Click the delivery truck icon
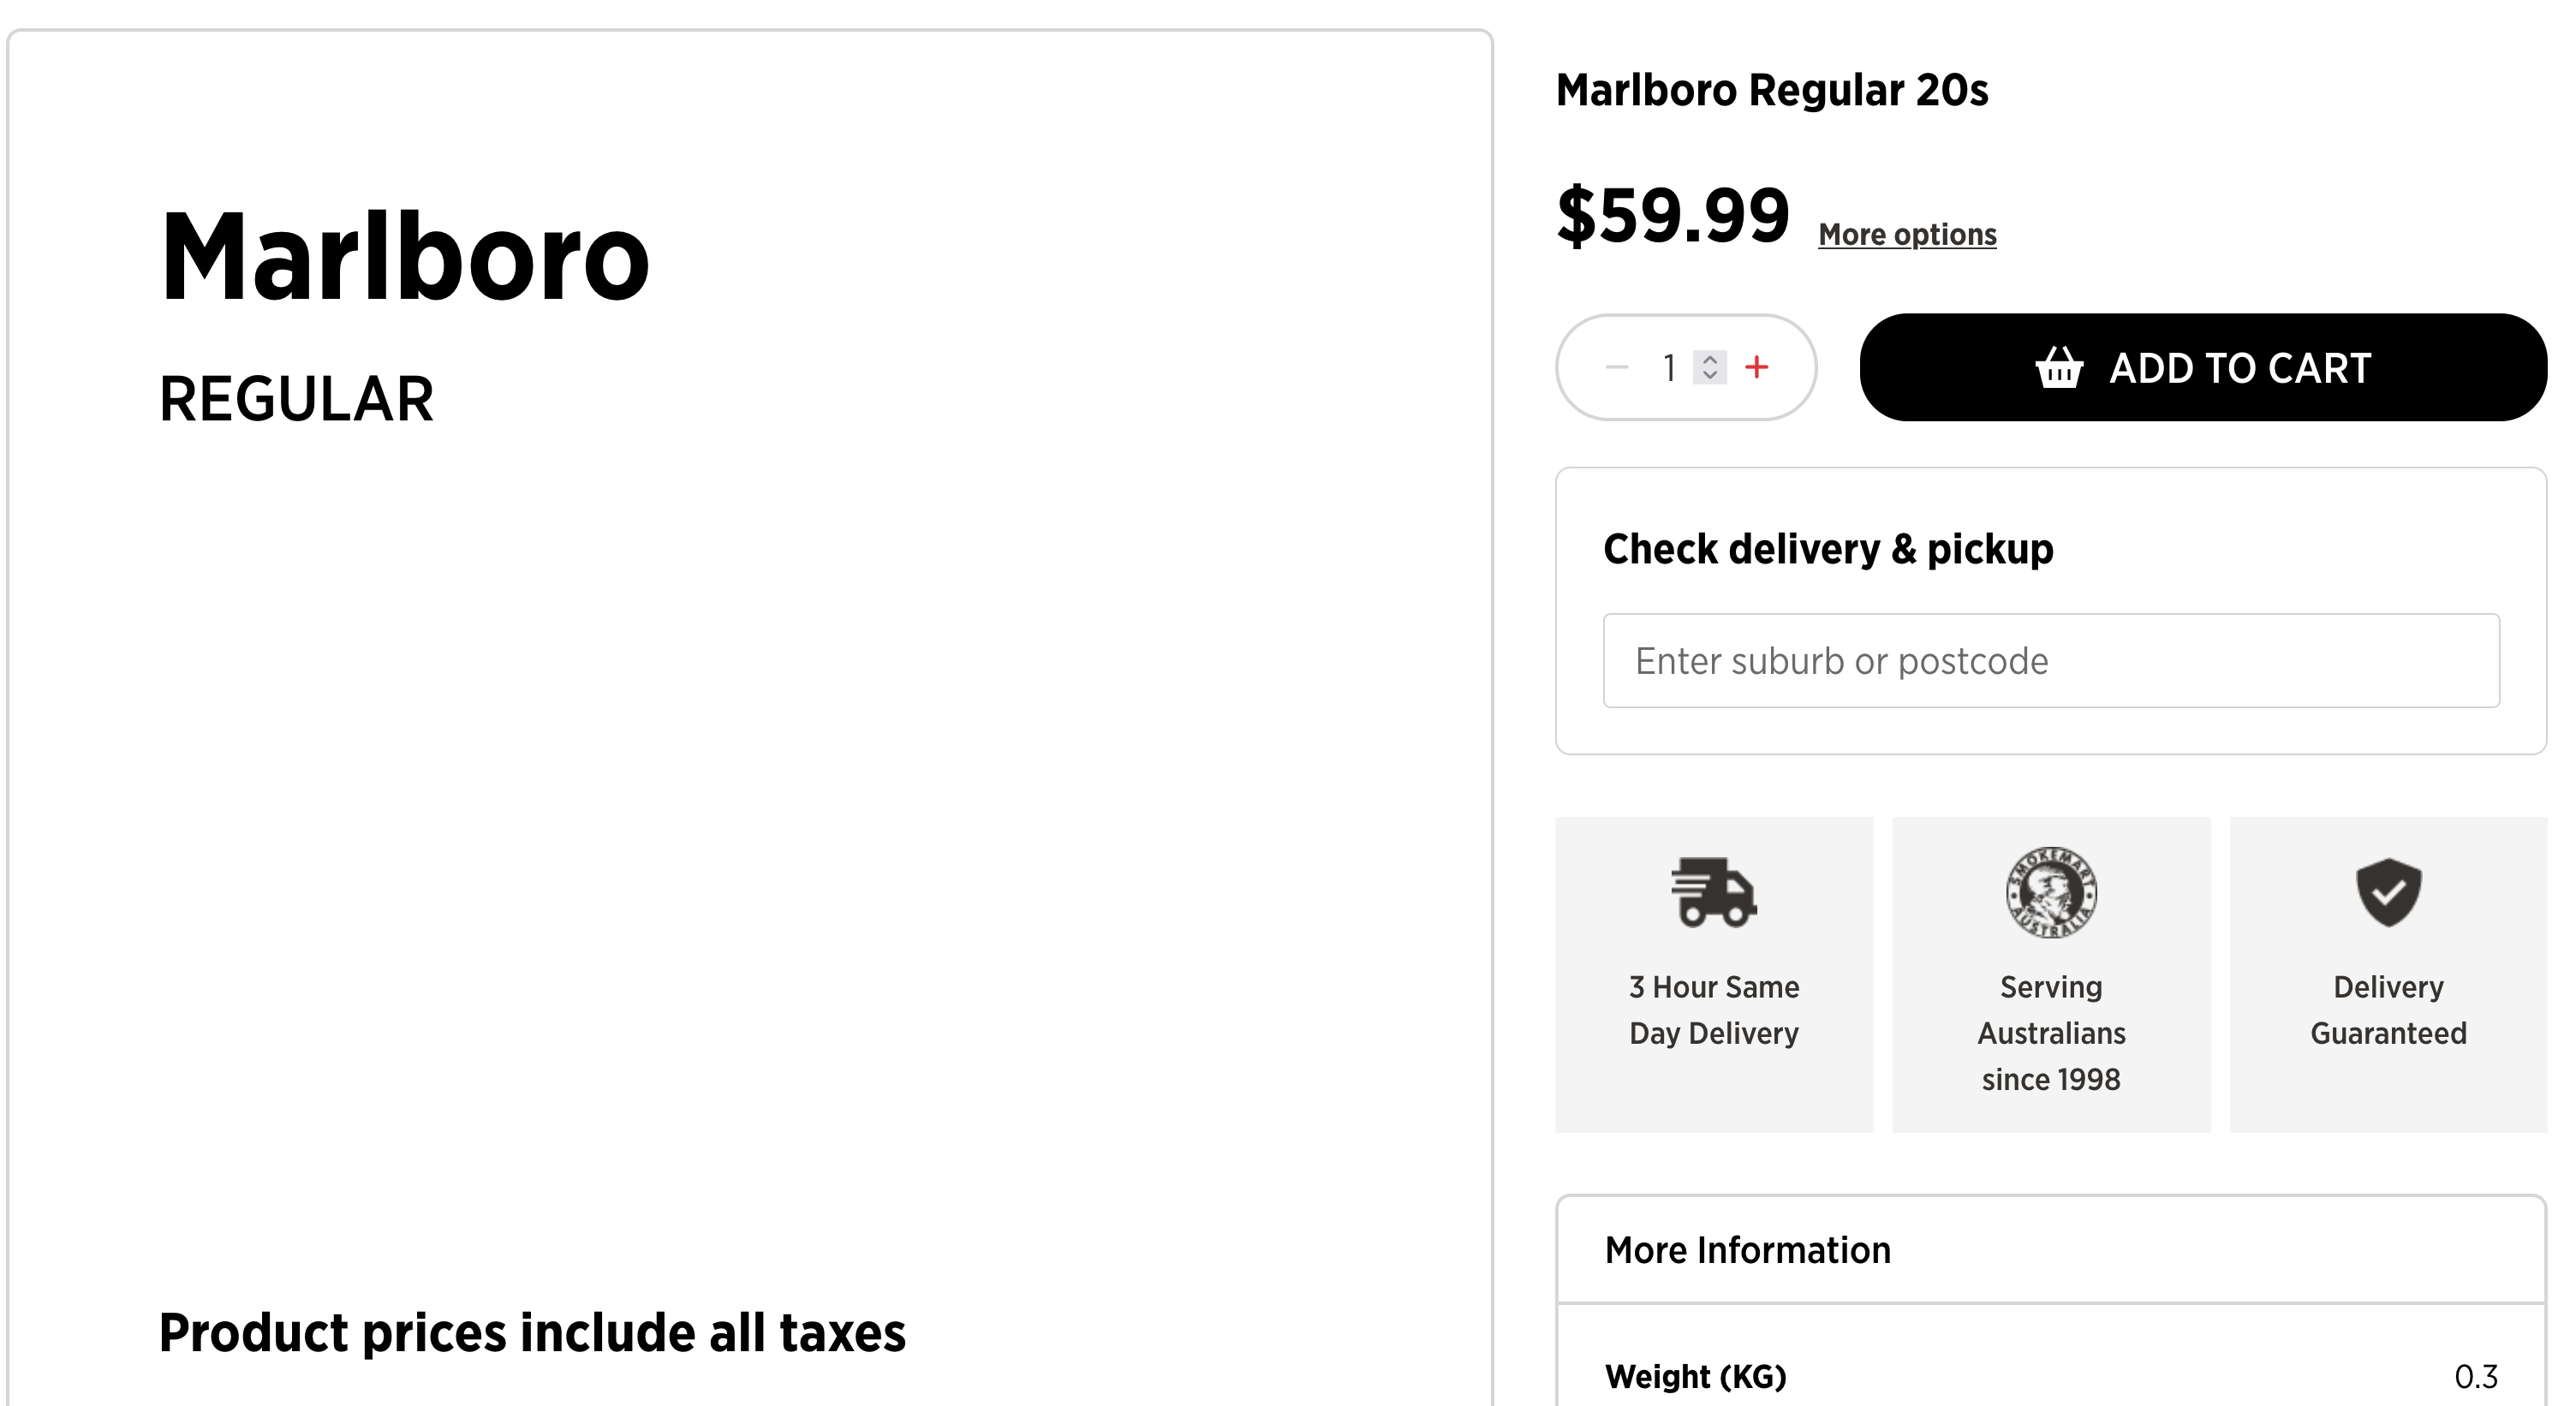 (x=1714, y=892)
